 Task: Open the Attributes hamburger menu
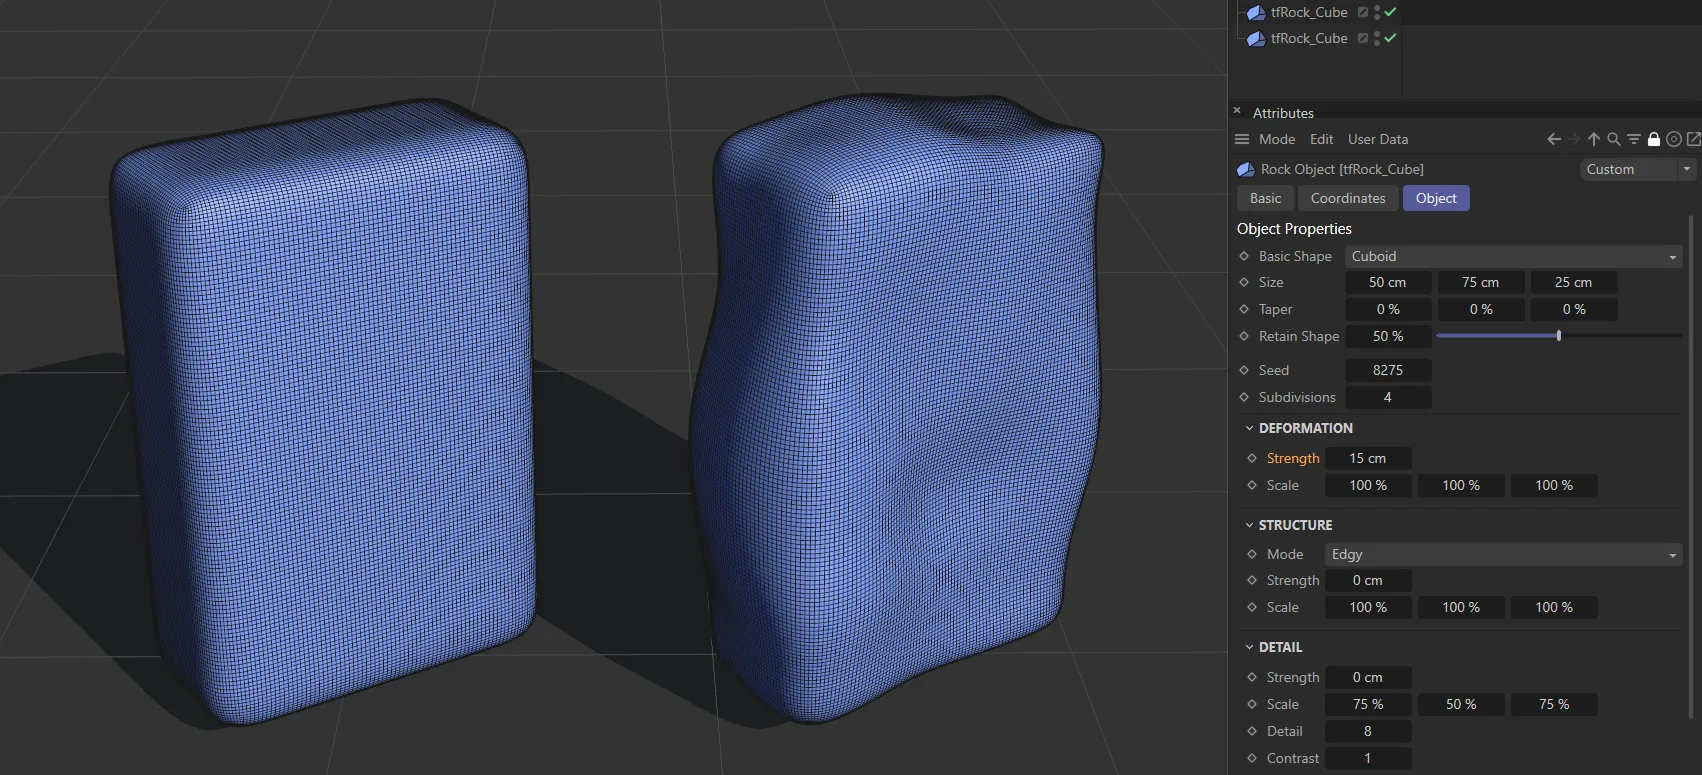click(1242, 139)
